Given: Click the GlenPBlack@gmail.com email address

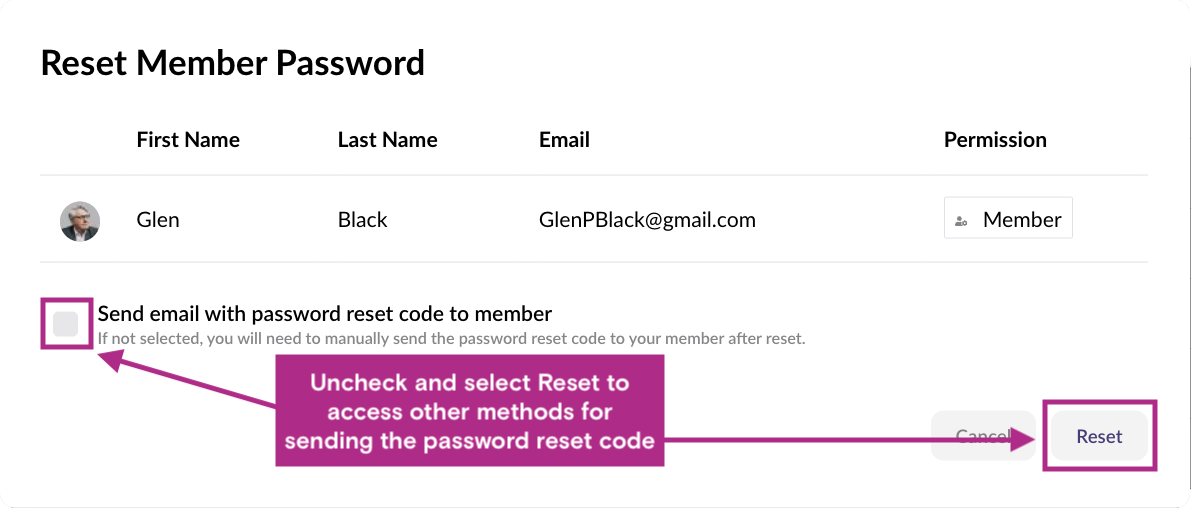Looking at the screenshot, I should click(646, 220).
